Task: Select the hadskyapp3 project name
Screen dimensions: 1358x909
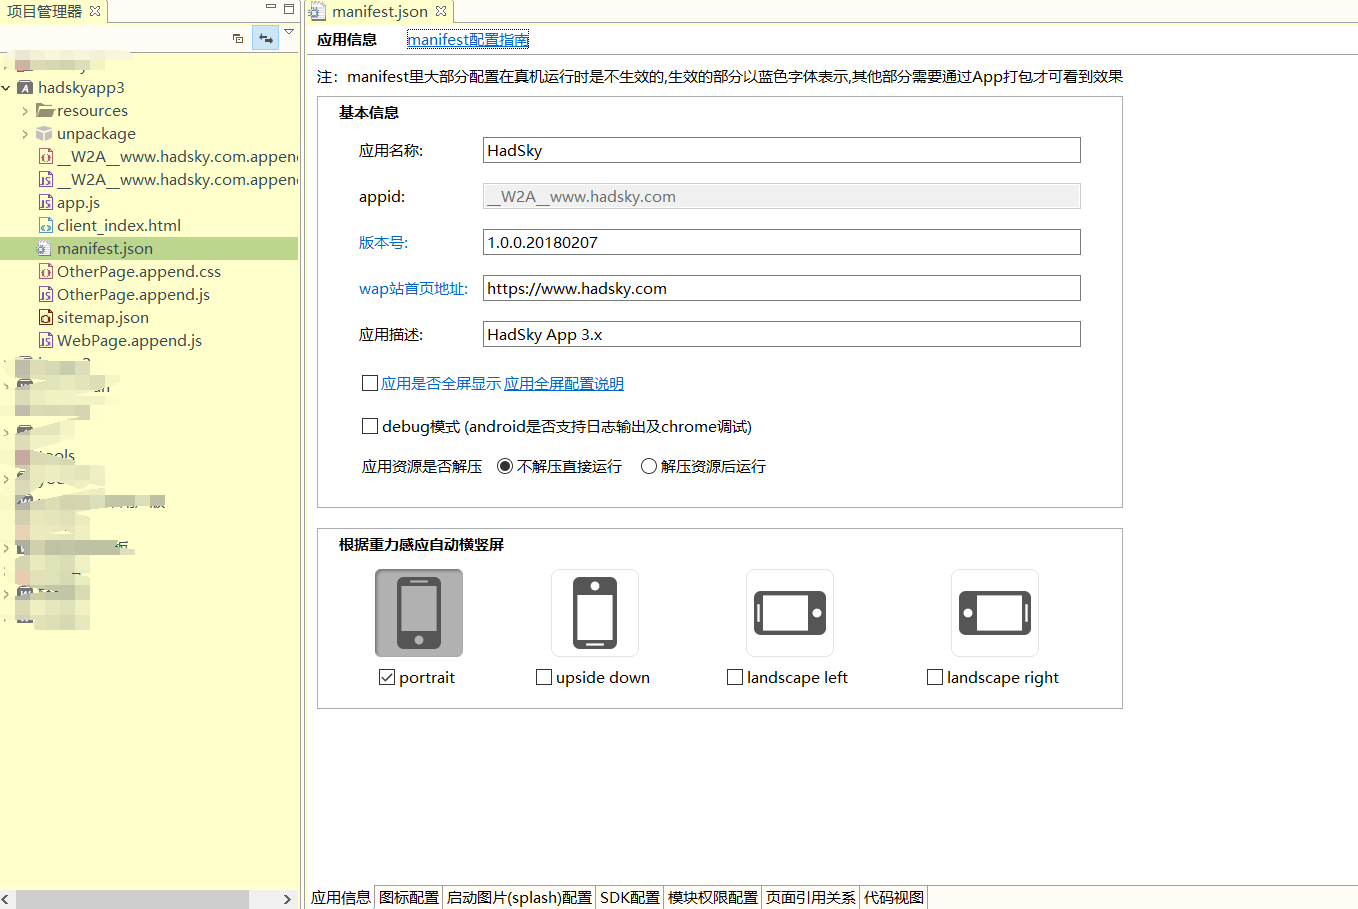Action: (81, 88)
